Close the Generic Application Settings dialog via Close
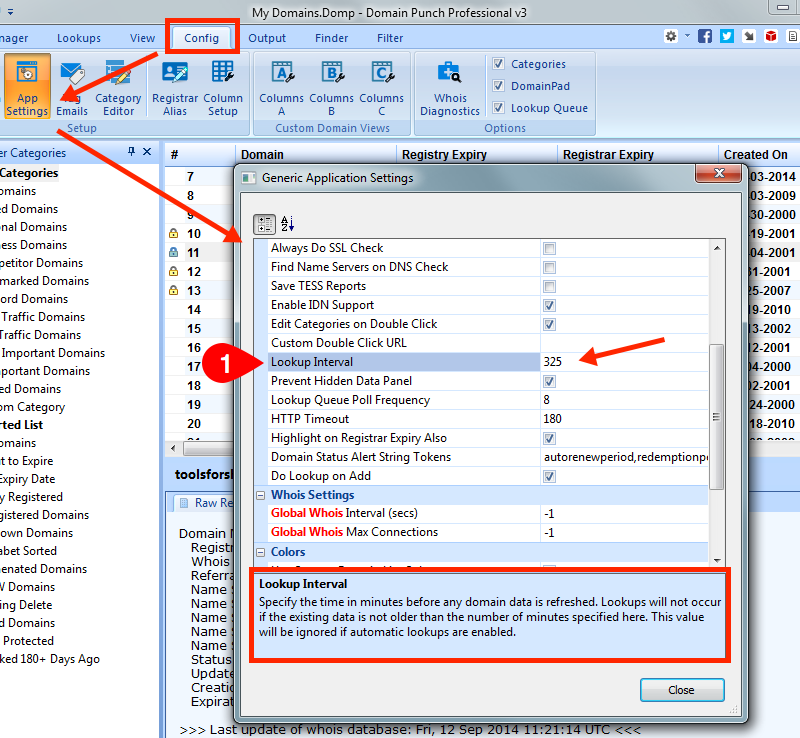Viewport: 800px width, 738px height. coord(682,690)
